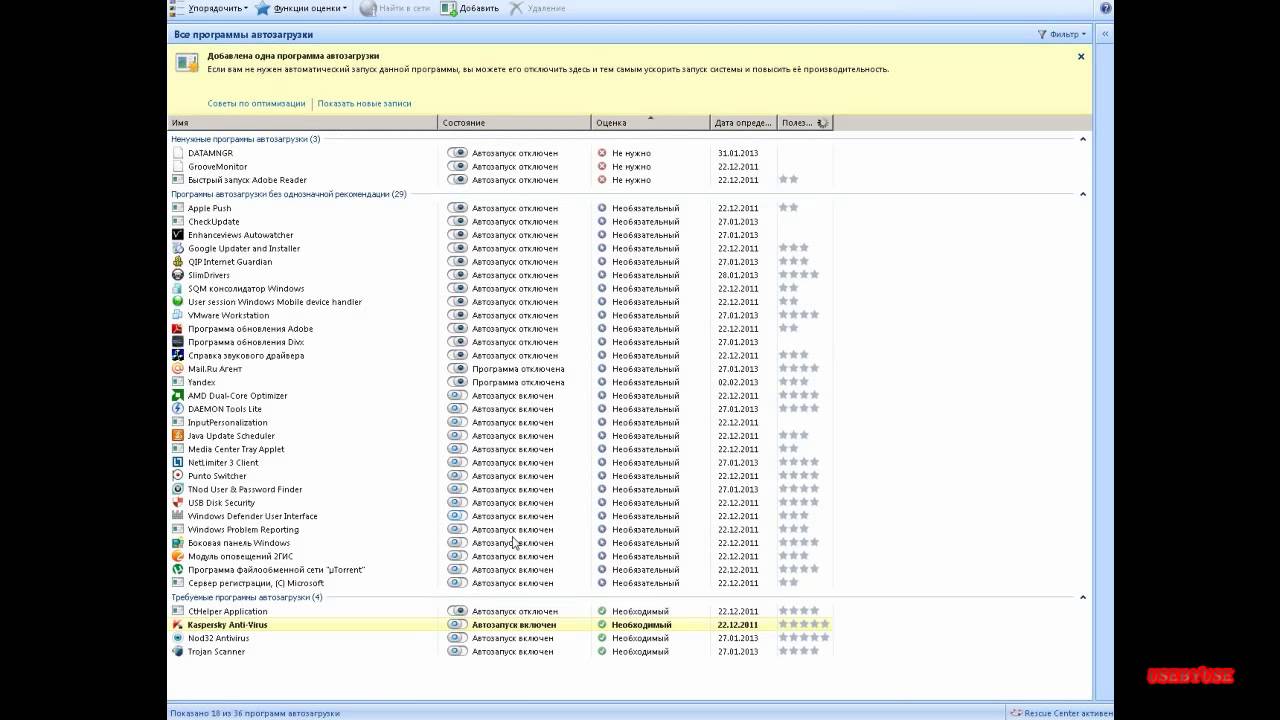Collapse the side panel with double-chevron
Screen dimensions: 1280x720
pos(1105,34)
